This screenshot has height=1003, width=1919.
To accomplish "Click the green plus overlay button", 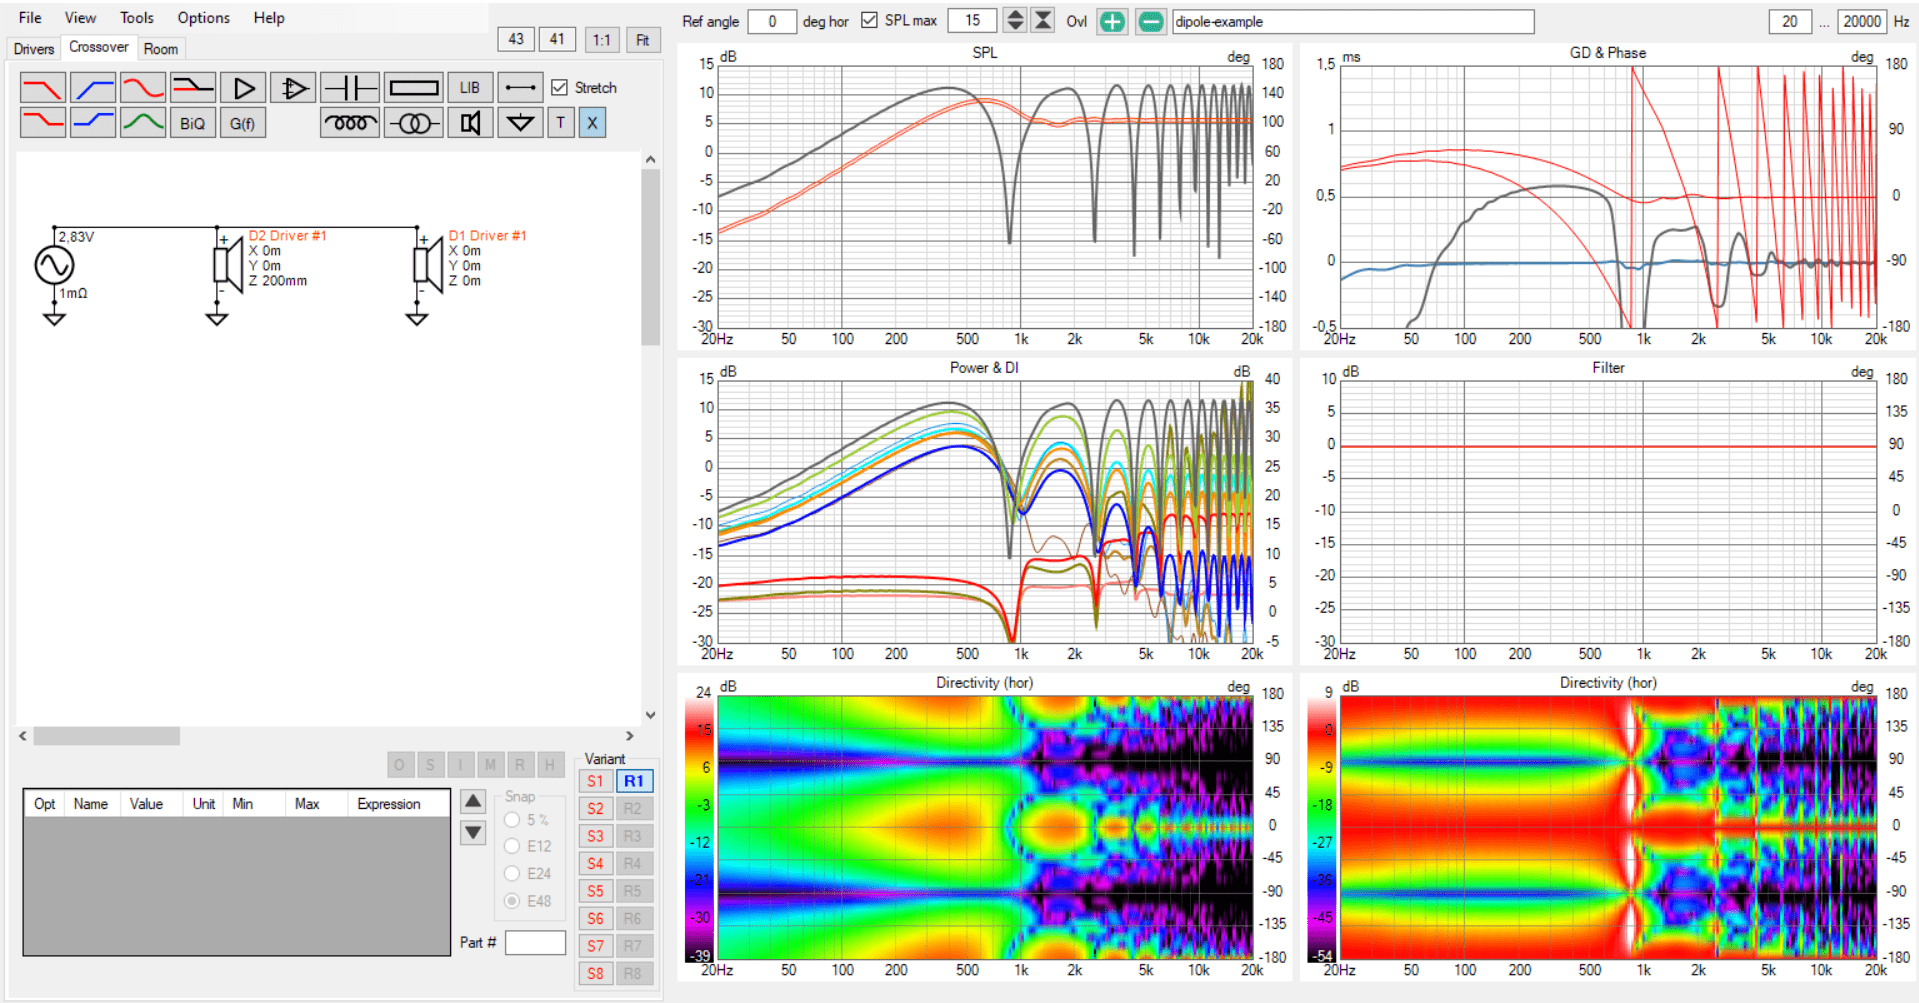I will 1112,21.
